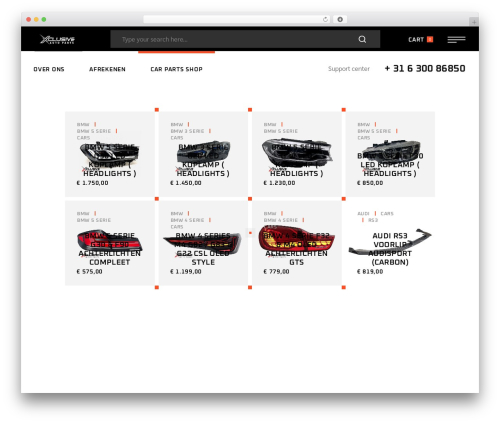This screenshot has height=423, width=500.
Task: Click browser download icon next to address bar
Action: (340, 20)
